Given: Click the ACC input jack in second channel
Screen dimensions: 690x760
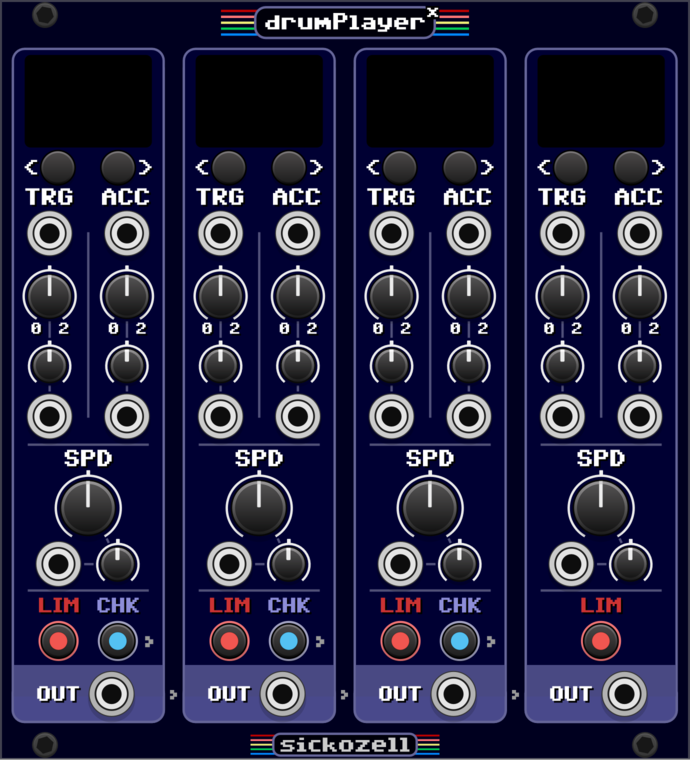Looking at the screenshot, I should pyautogui.click(x=298, y=234).
